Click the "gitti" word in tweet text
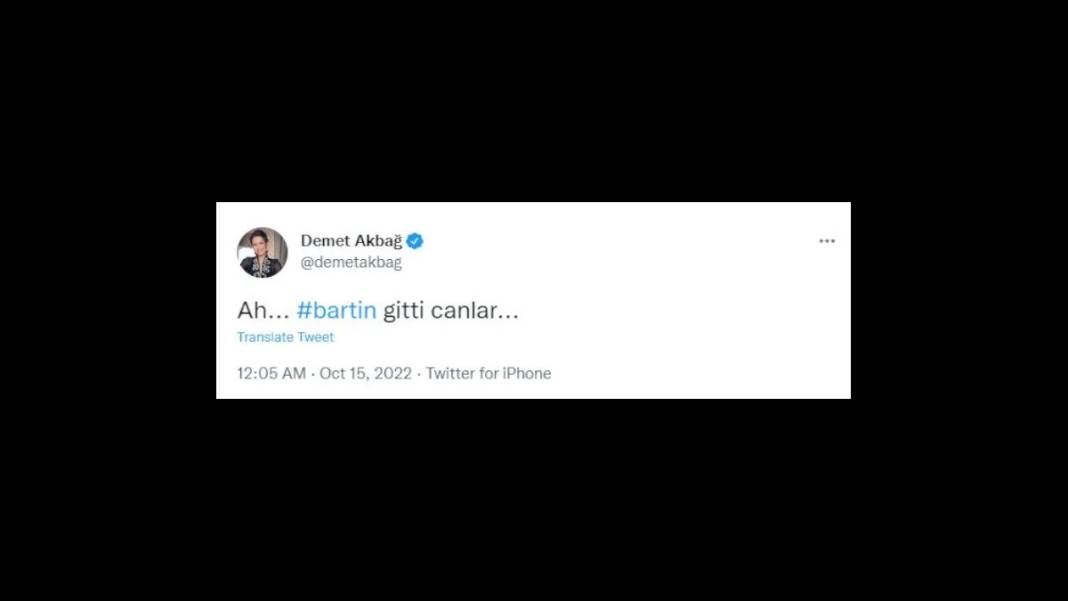 click(x=403, y=310)
